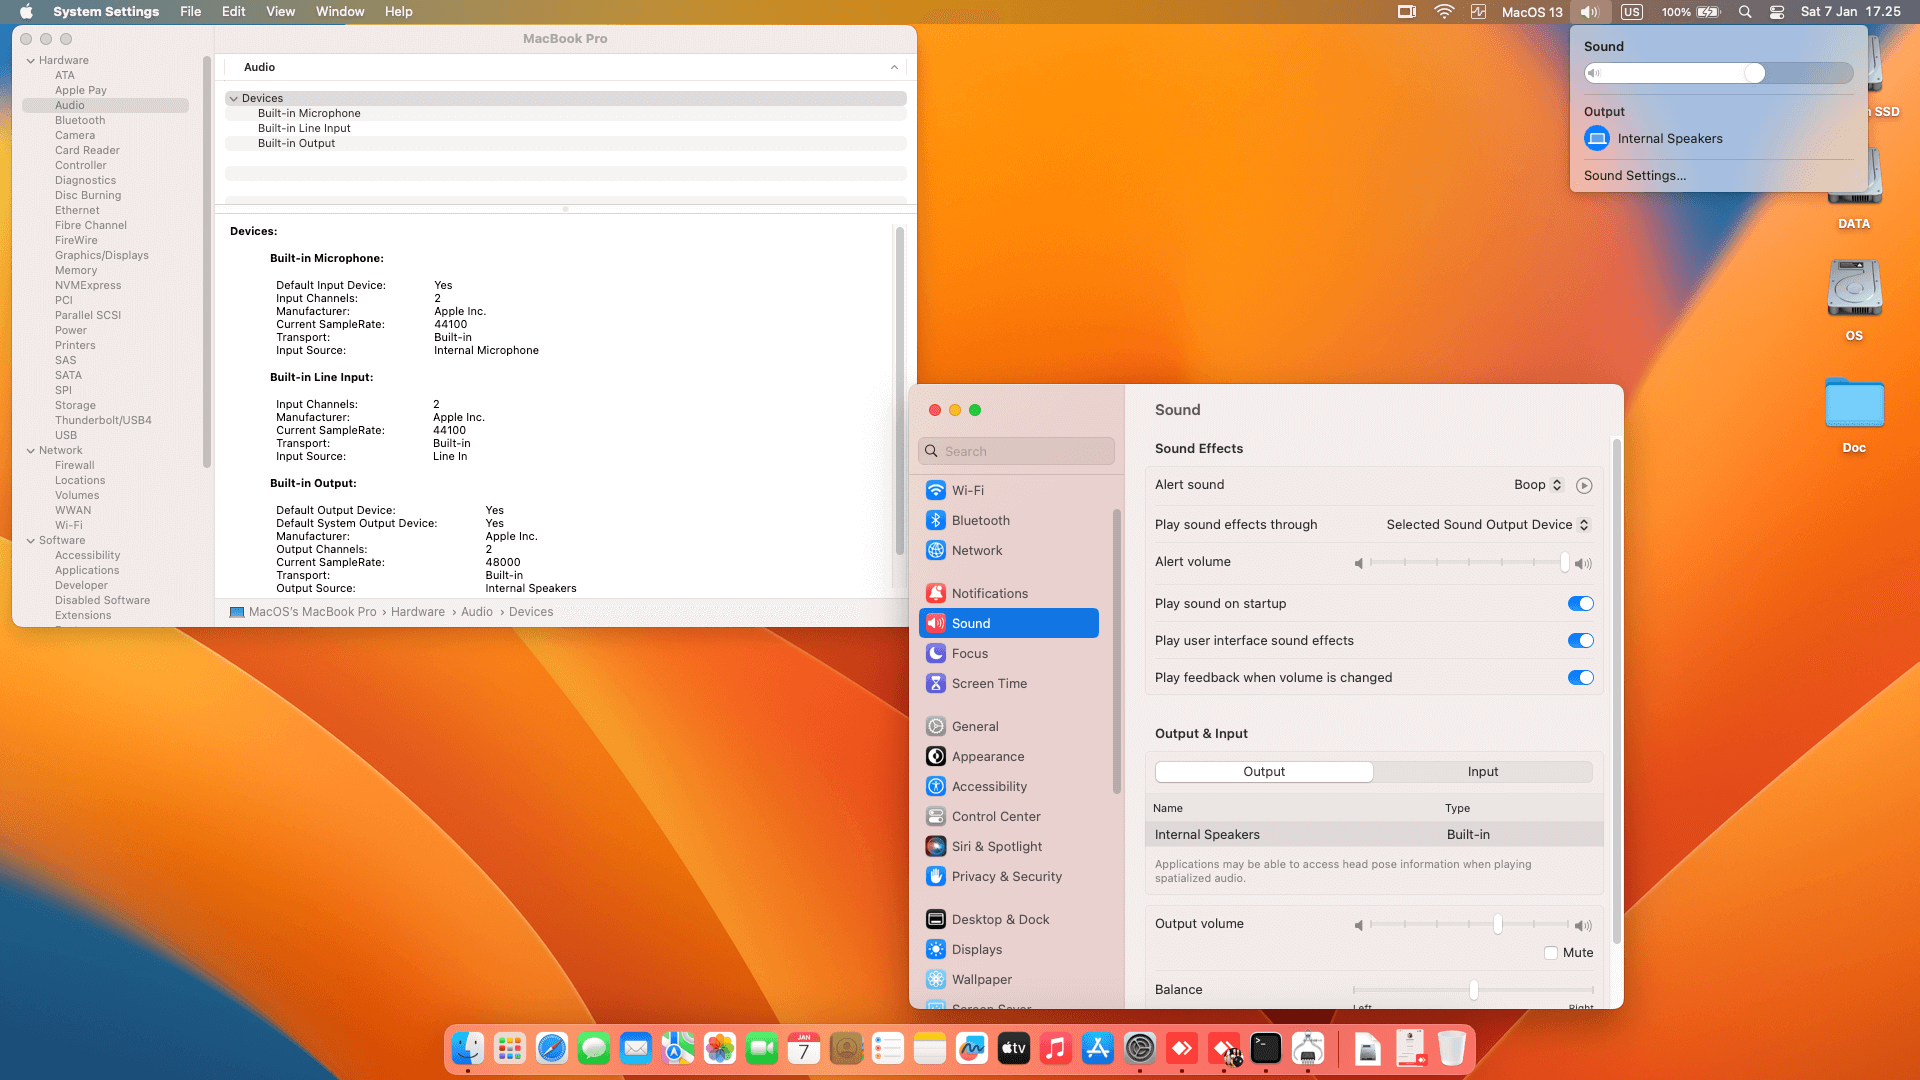Disable Play sound on startup
This screenshot has width=1920, height=1080.
coord(1580,603)
